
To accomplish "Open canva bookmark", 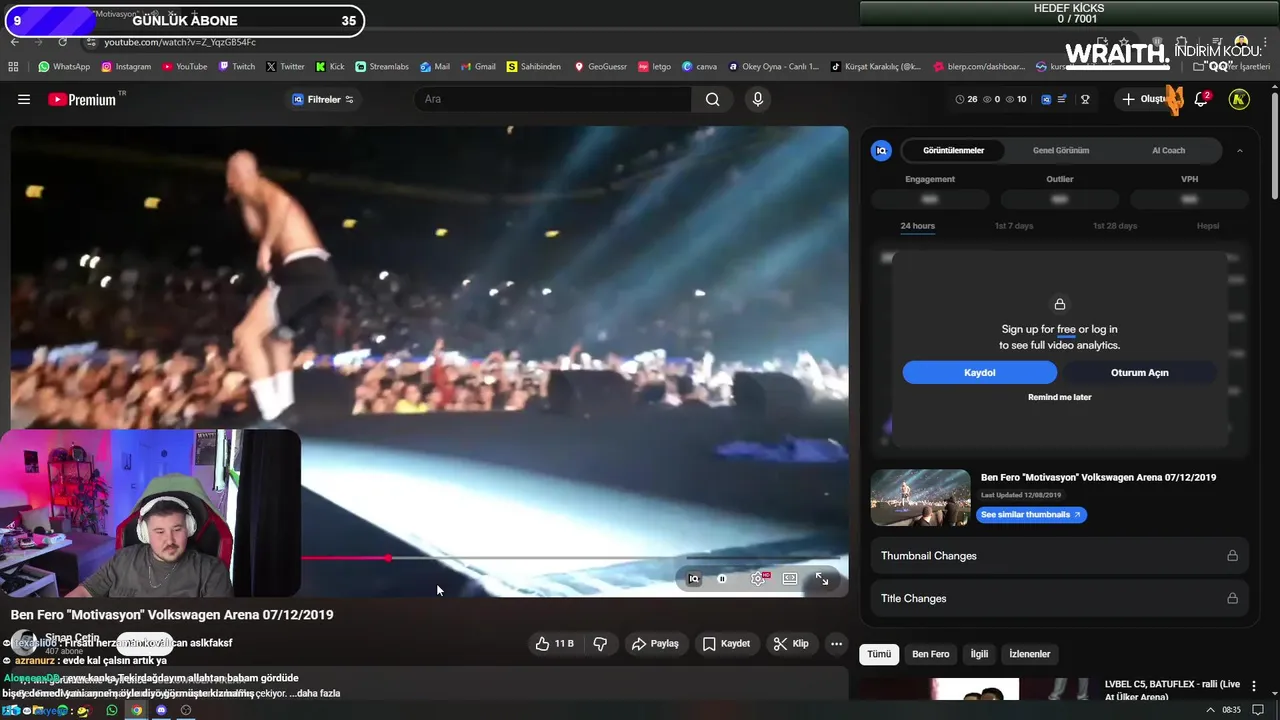I will click(700, 67).
